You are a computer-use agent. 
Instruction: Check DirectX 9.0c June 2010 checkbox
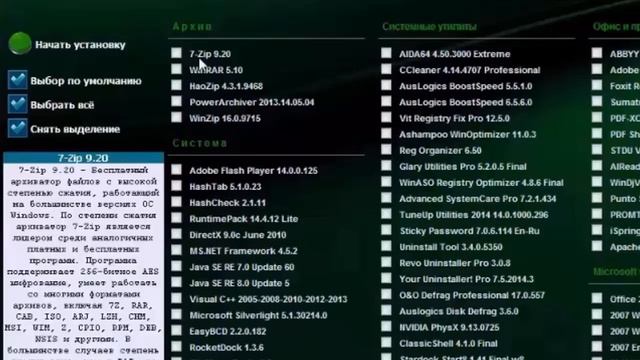pos(176,234)
